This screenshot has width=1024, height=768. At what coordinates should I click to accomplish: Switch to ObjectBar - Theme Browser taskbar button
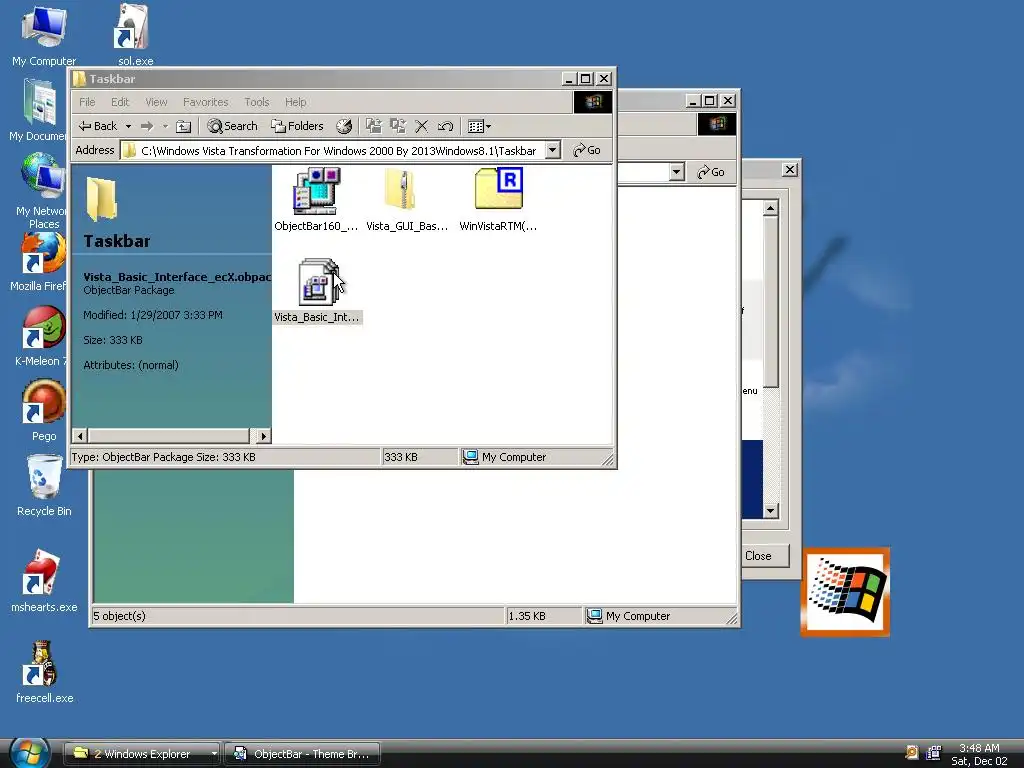pyautogui.click(x=302, y=754)
